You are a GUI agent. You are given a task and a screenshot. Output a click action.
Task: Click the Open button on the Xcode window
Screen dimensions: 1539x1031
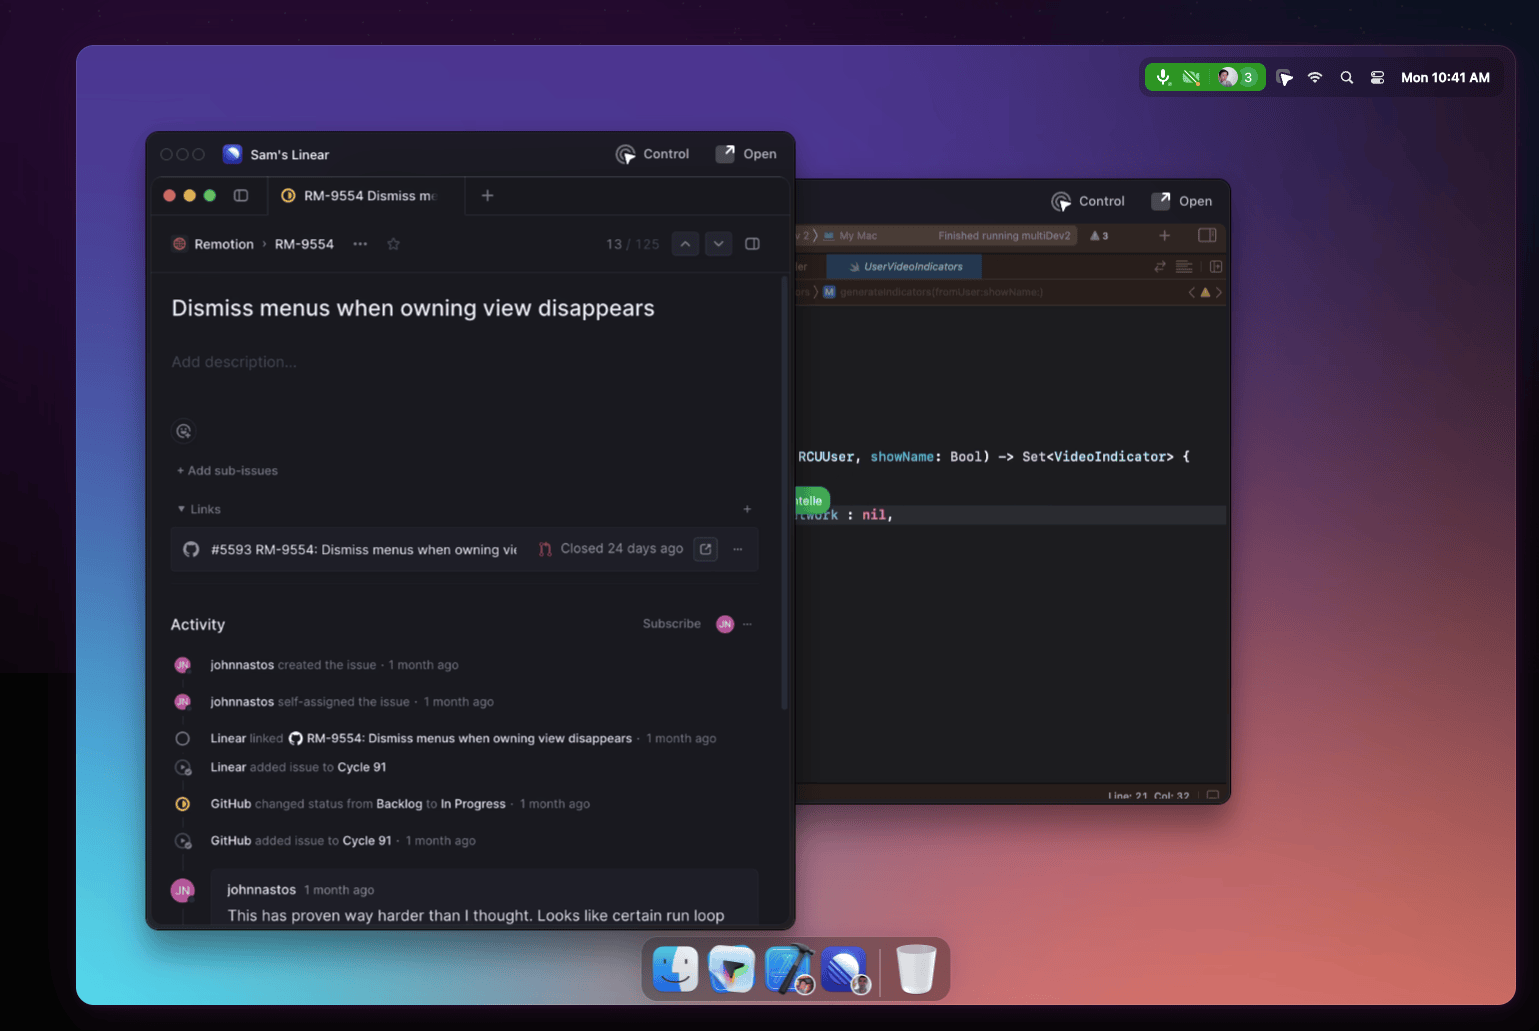pos(1182,201)
